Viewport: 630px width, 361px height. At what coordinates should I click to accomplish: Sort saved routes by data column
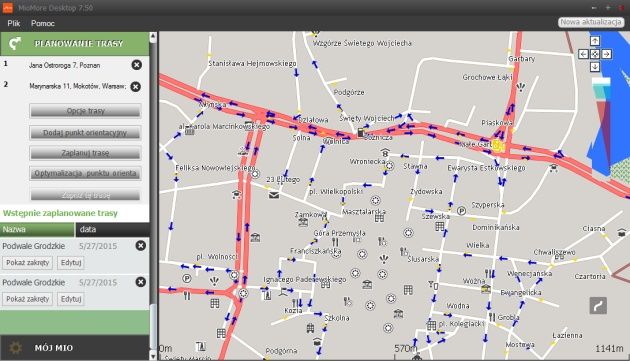pos(112,230)
